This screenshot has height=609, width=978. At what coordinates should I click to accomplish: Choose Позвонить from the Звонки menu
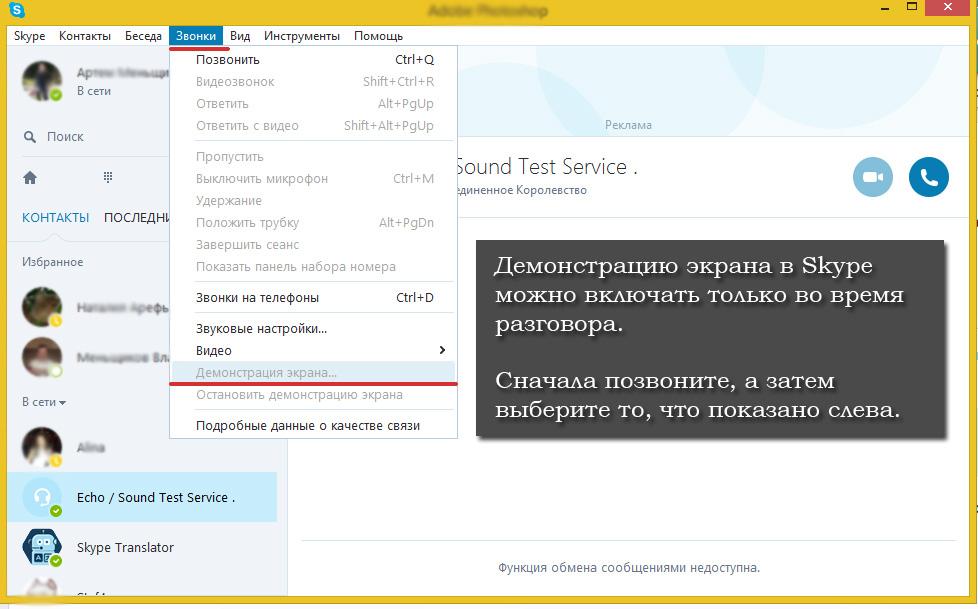click(314, 59)
